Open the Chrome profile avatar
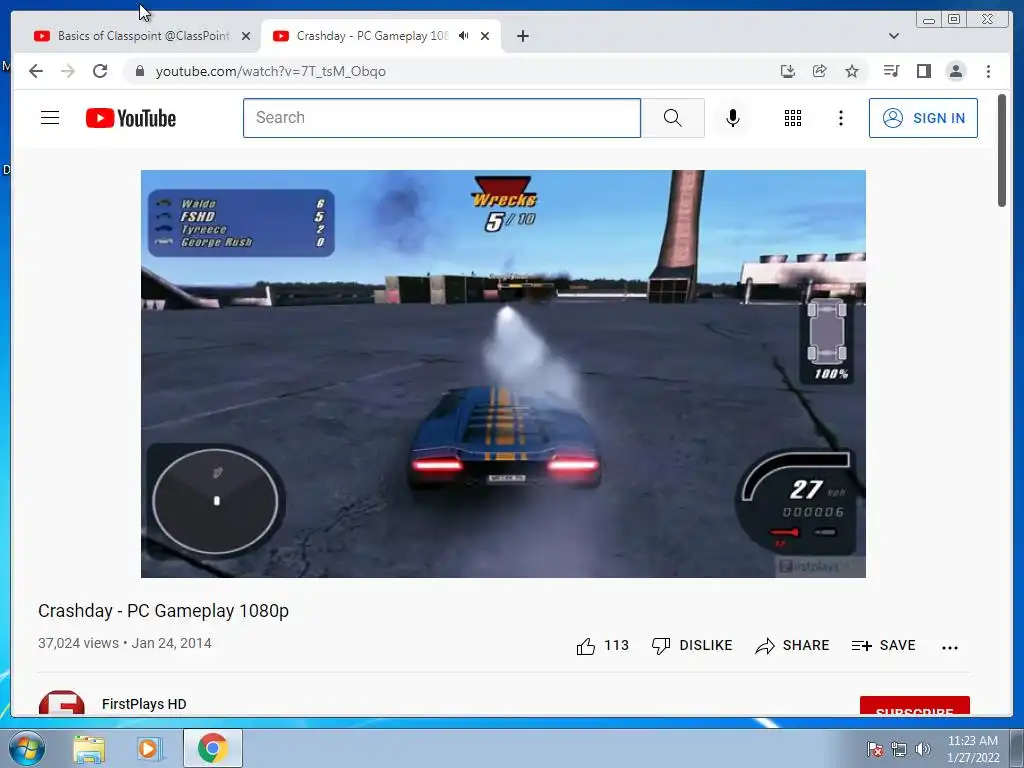The width and height of the screenshot is (1024, 768). click(955, 71)
